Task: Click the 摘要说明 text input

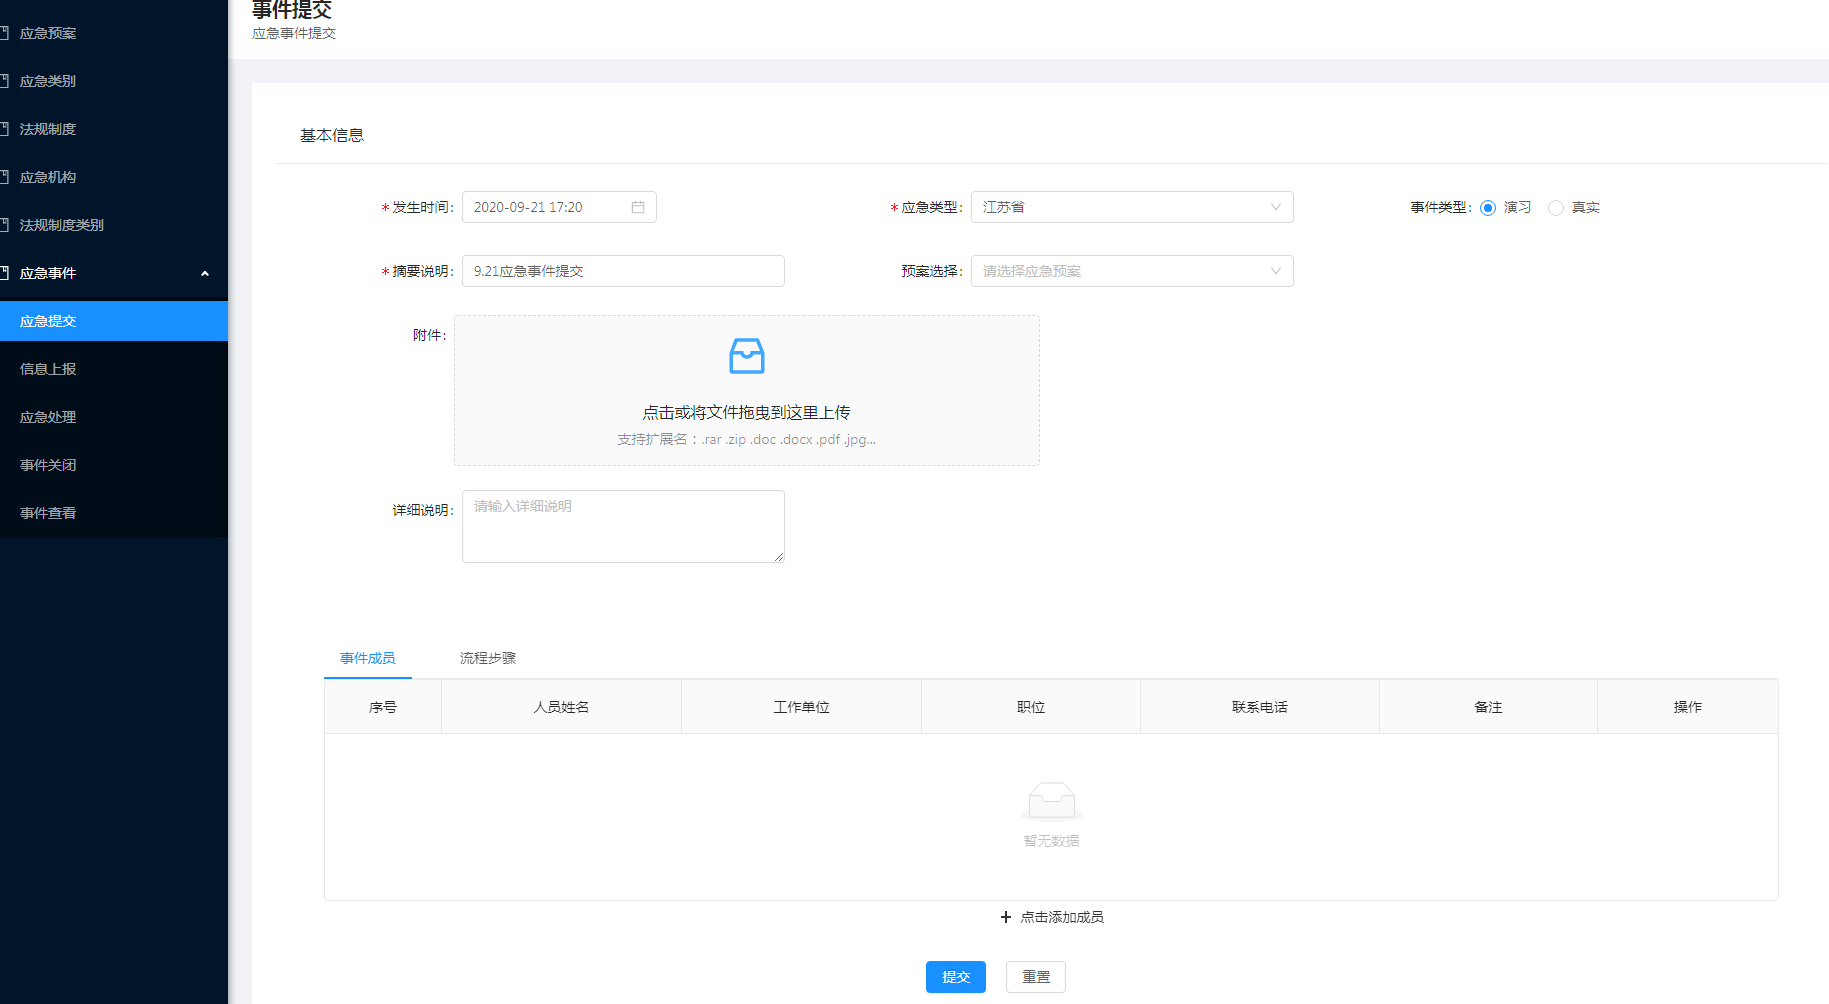Action: click(623, 271)
